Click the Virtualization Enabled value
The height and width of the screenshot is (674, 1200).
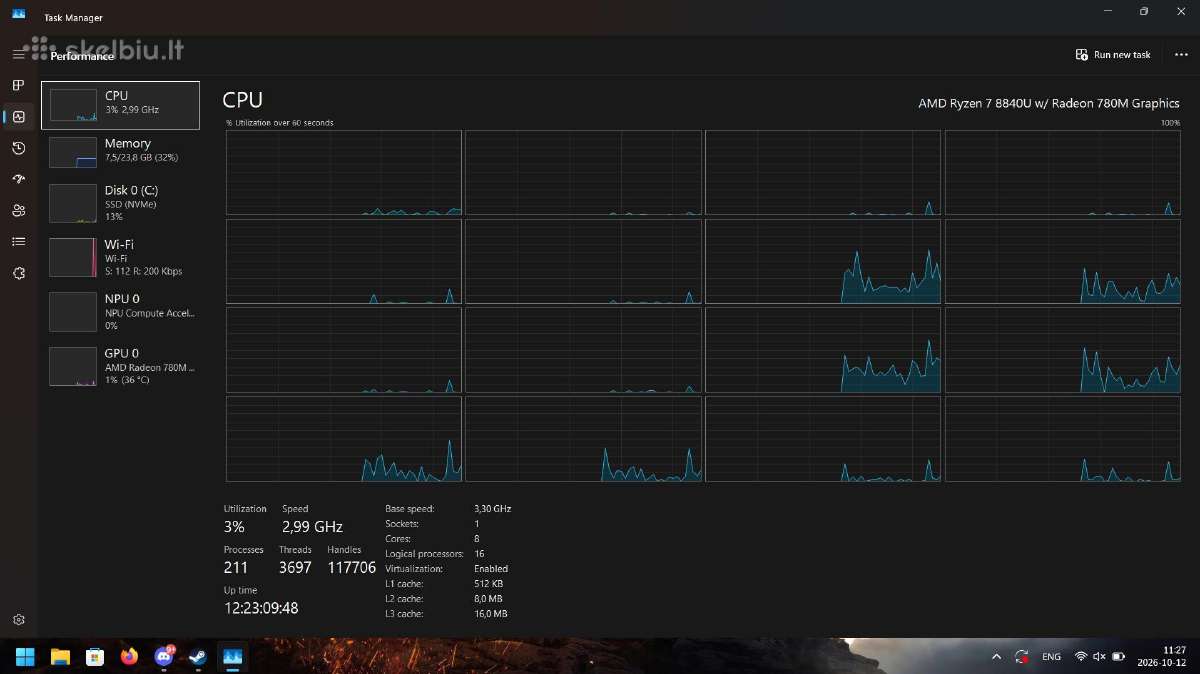point(491,569)
